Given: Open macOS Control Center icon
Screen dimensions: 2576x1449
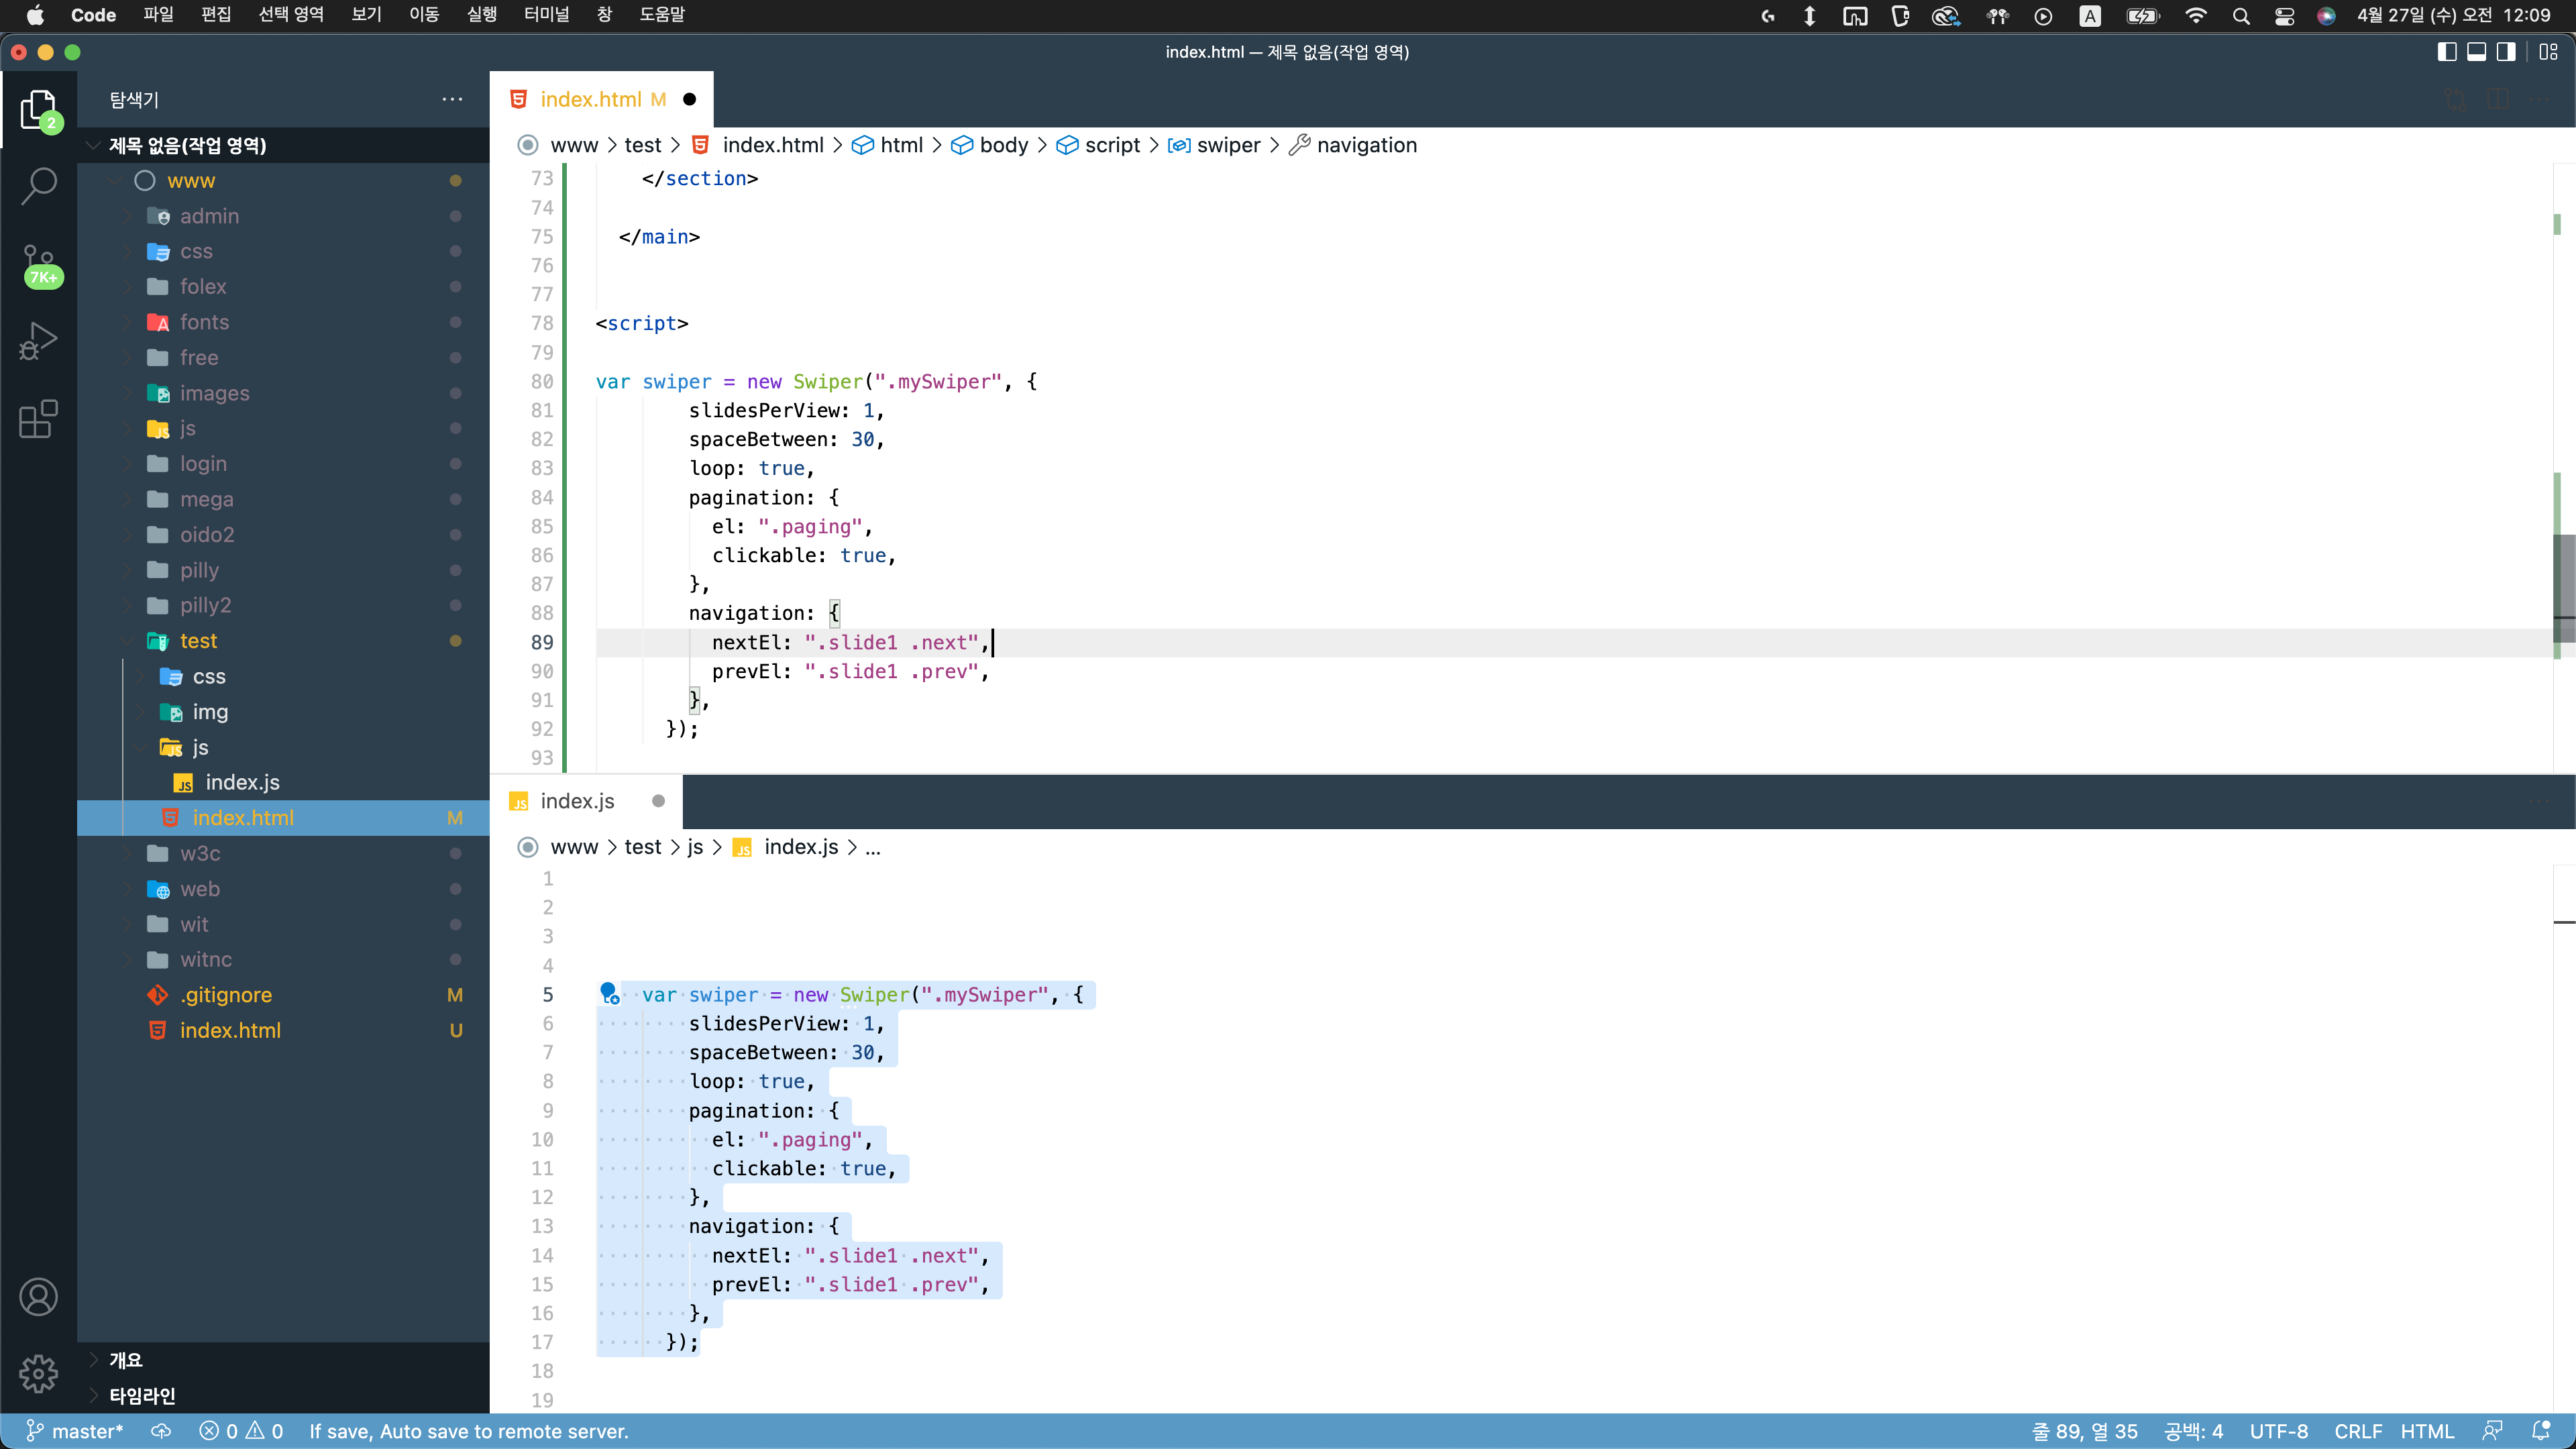Looking at the screenshot, I should [x=2284, y=15].
